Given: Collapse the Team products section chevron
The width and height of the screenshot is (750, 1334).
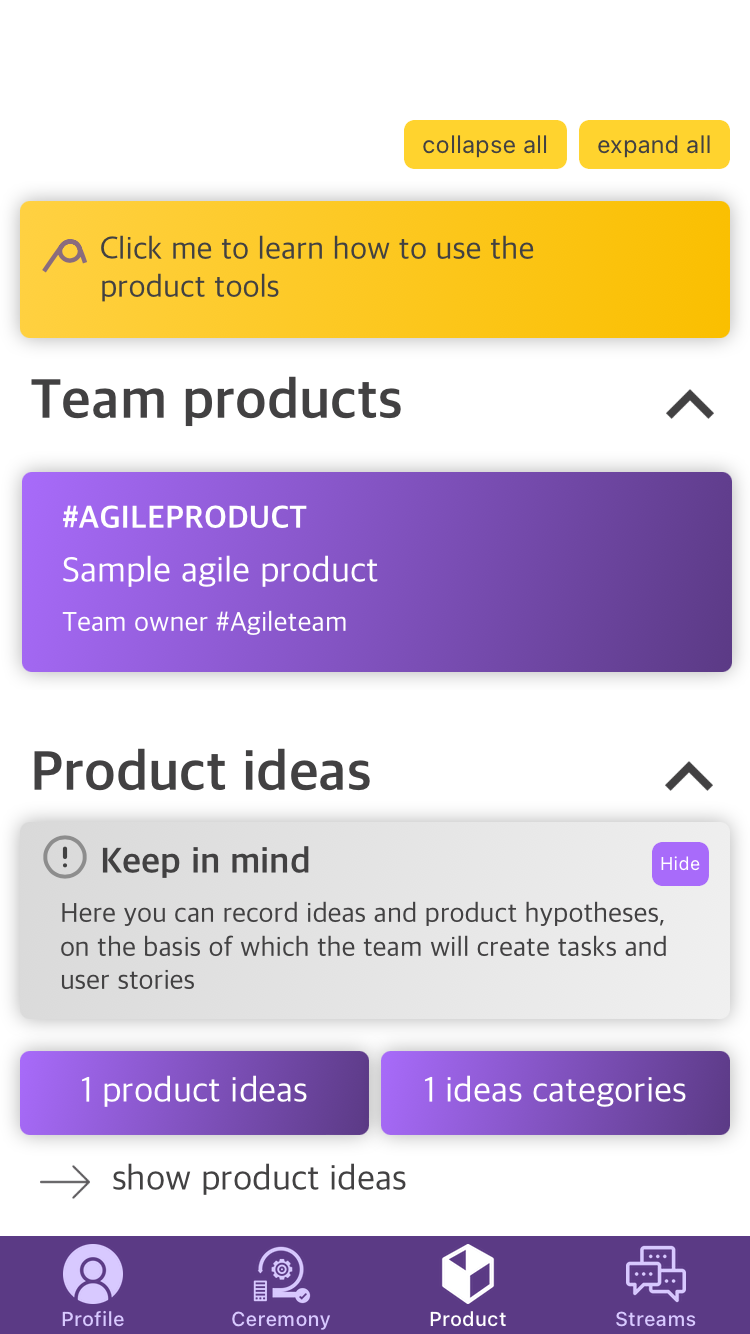Looking at the screenshot, I should pos(690,404).
